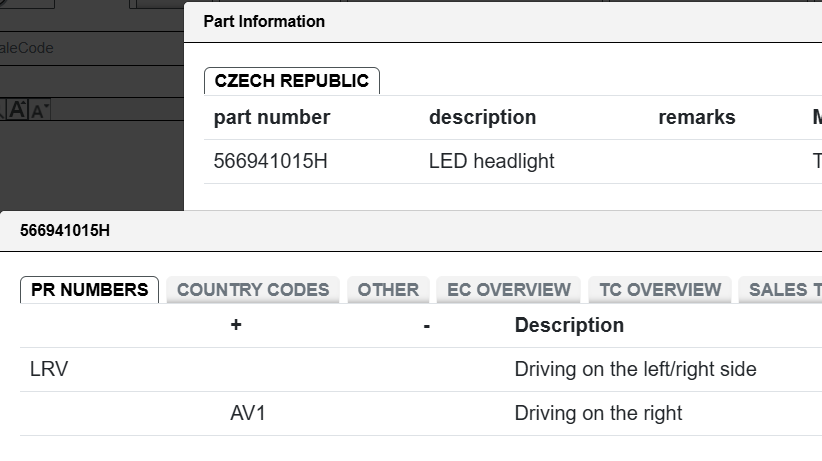
Task: Open the OTHER tab
Action: point(388,290)
